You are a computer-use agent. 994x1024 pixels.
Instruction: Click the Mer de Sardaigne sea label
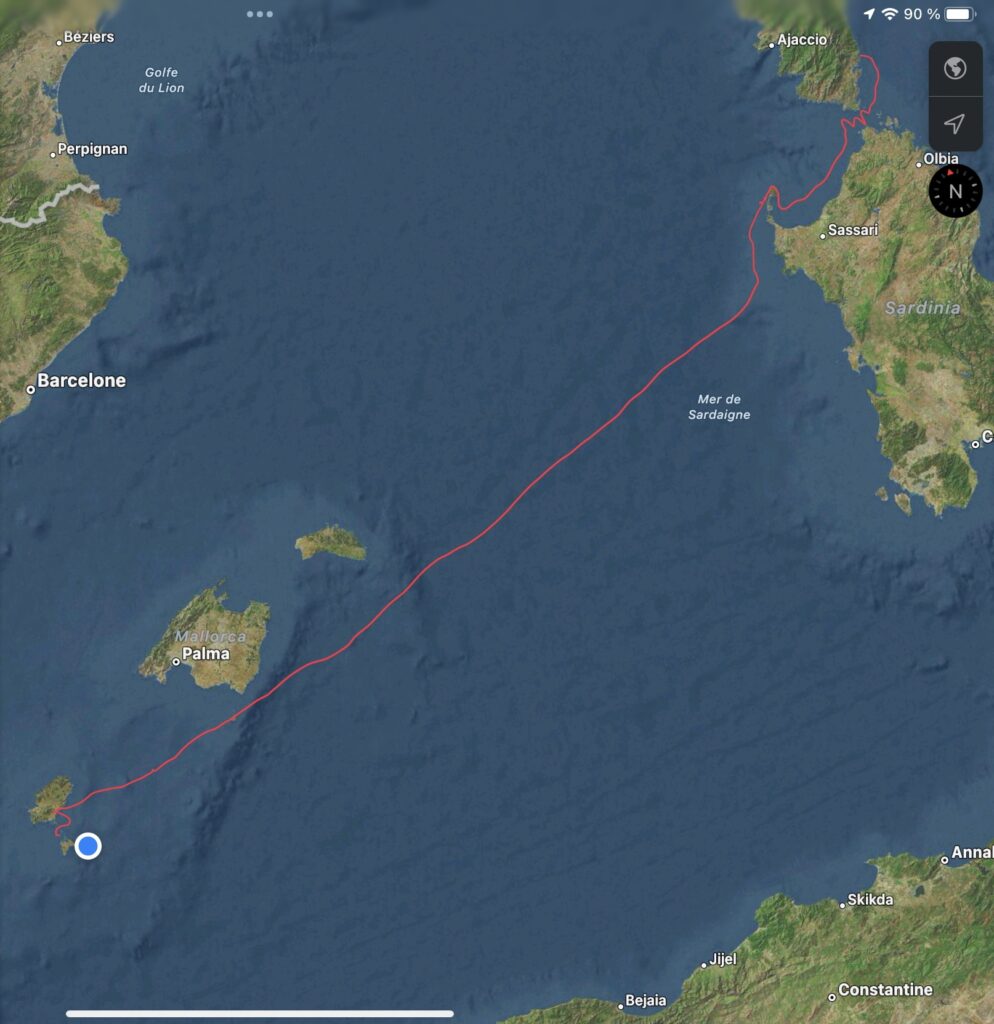(719, 407)
